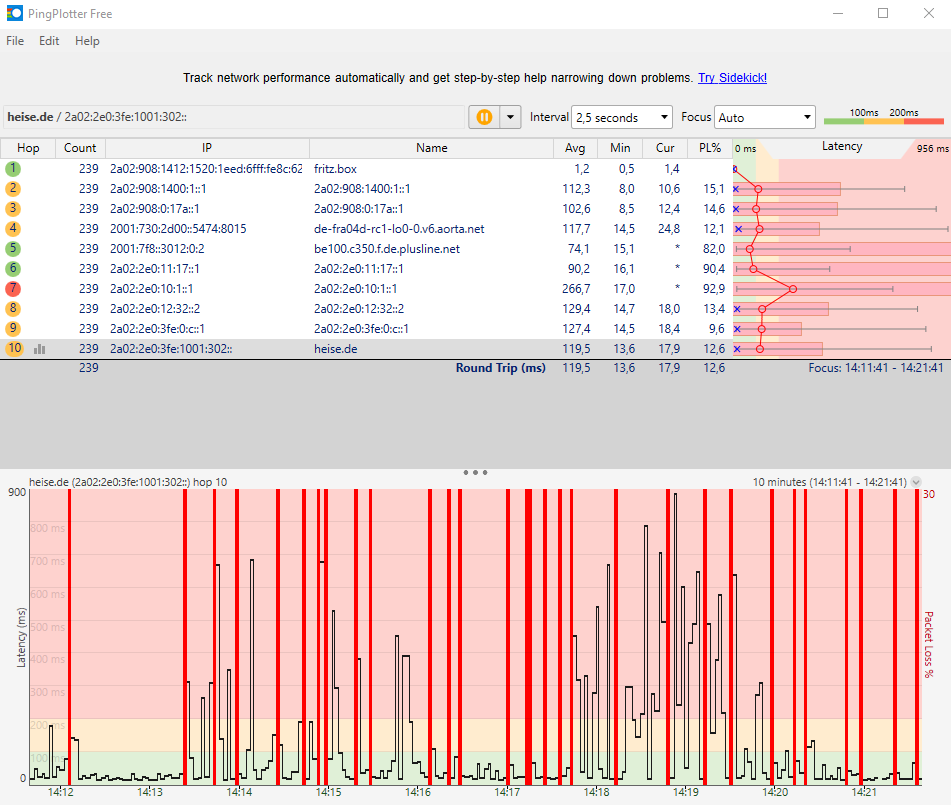Image resolution: width=951 pixels, height=805 pixels.
Task: Open the dropdown arrow beside the pause button
Action: coord(511,117)
